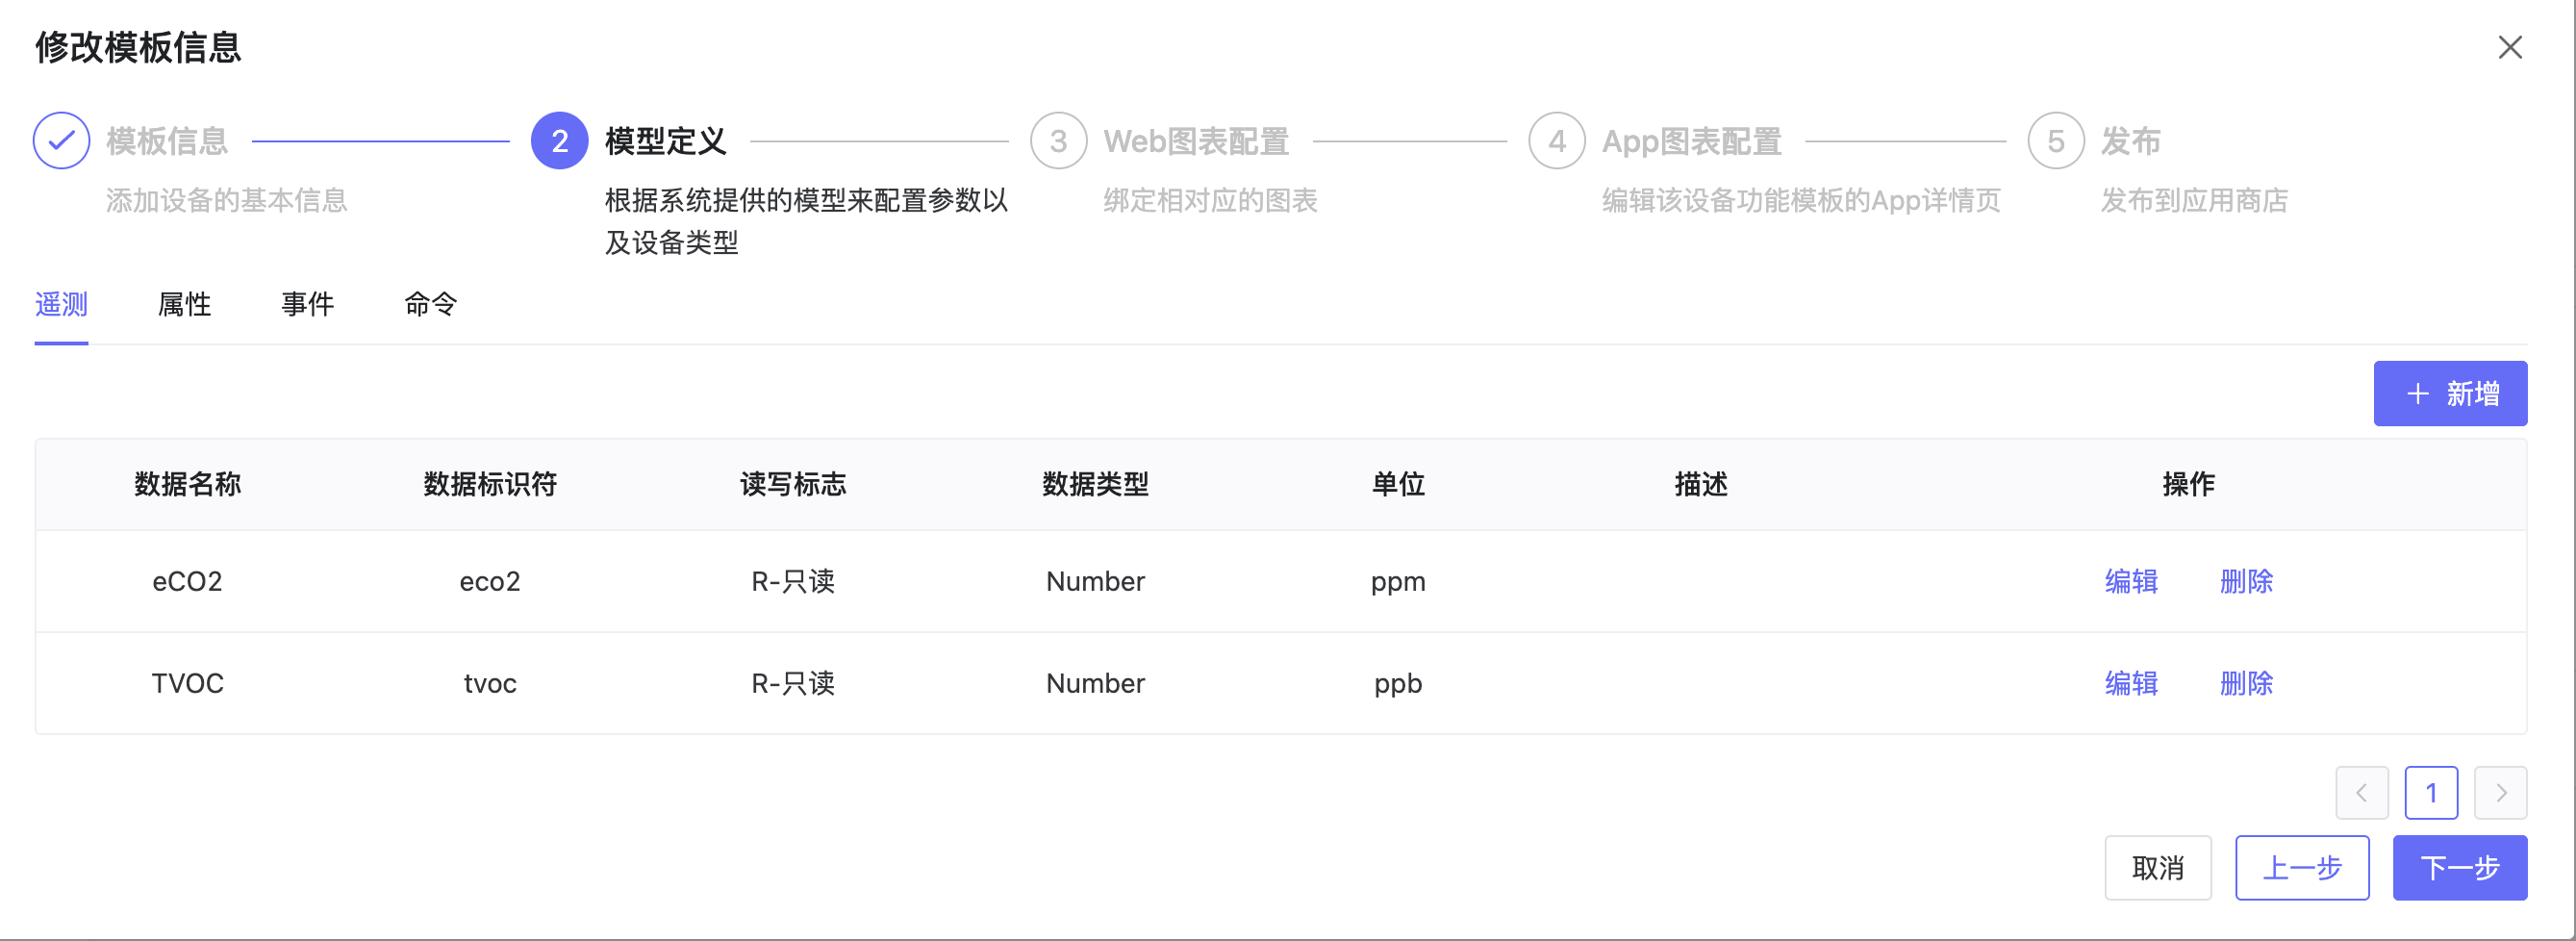Delete the eCO2 telemetry row
The image size is (2576, 941).
[2246, 581]
